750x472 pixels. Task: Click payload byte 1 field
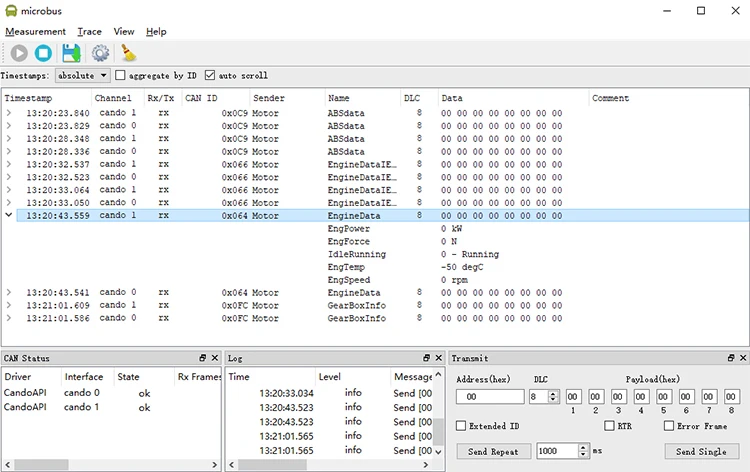pos(573,396)
